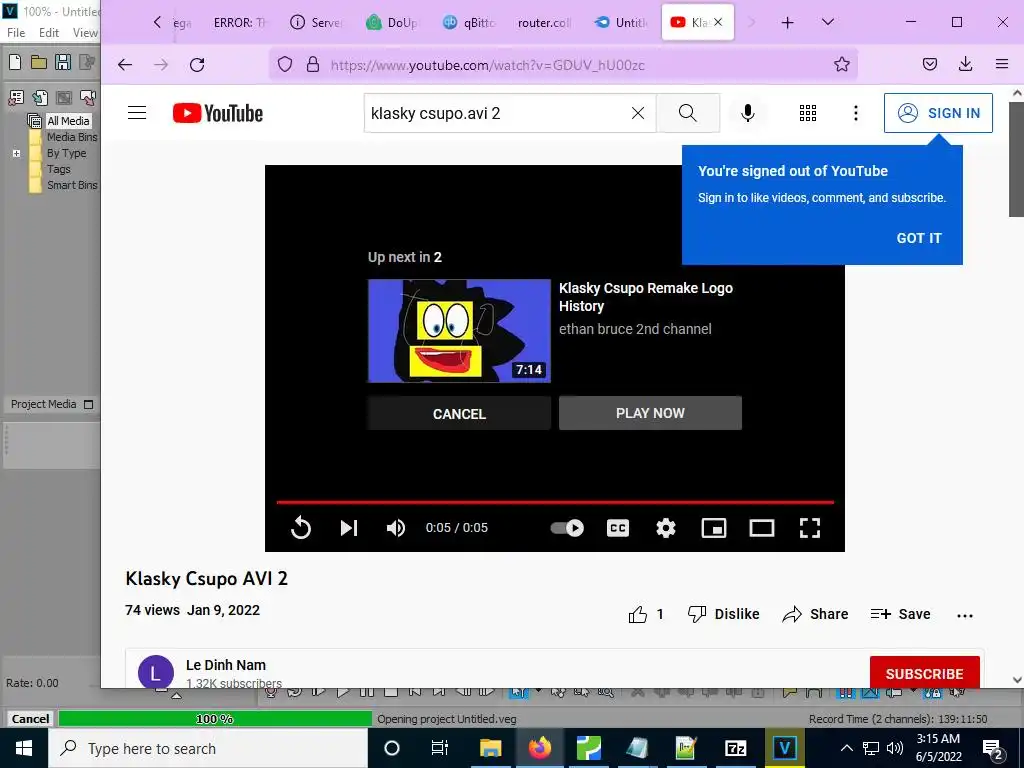1024x768 pixels.
Task: Select All Media in Vegas tree
Action: (x=68, y=121)
